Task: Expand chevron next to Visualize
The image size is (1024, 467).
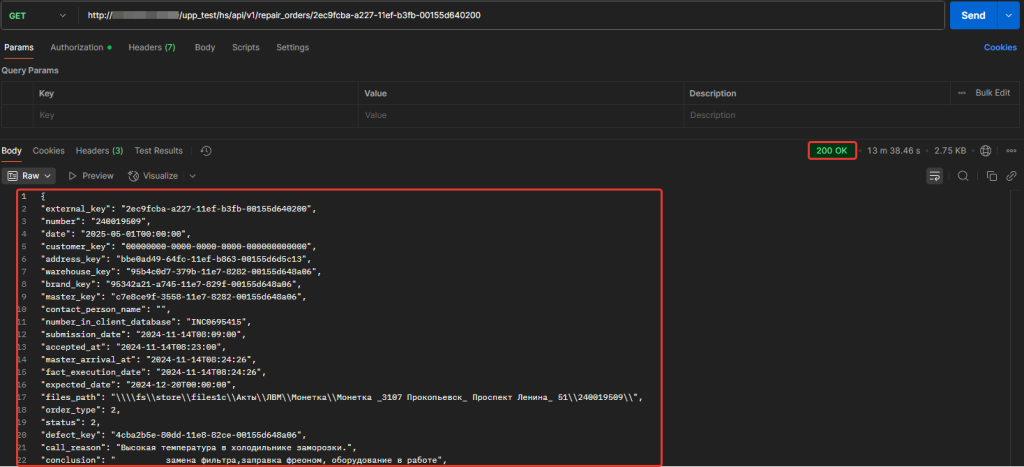Action: click(190, 176)
